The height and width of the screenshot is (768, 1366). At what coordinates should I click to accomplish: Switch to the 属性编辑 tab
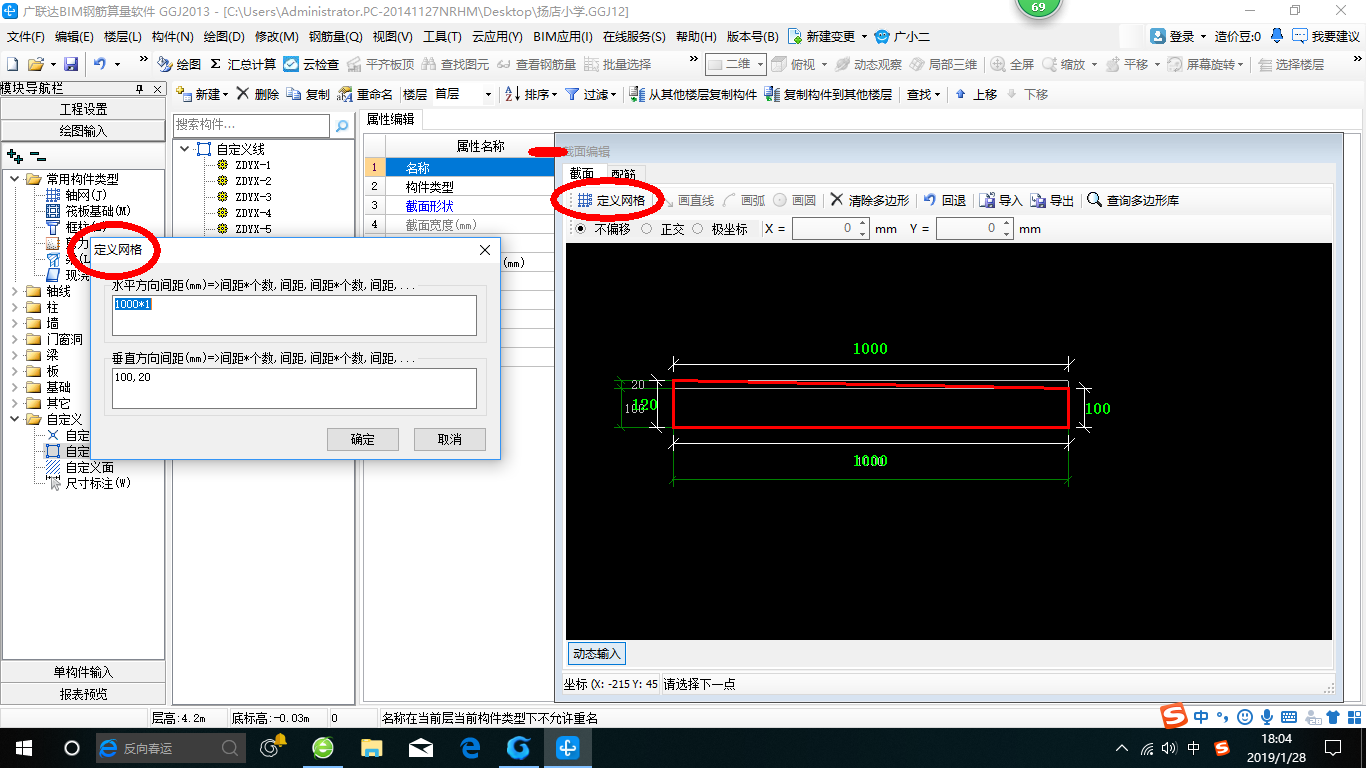point(392,119)
